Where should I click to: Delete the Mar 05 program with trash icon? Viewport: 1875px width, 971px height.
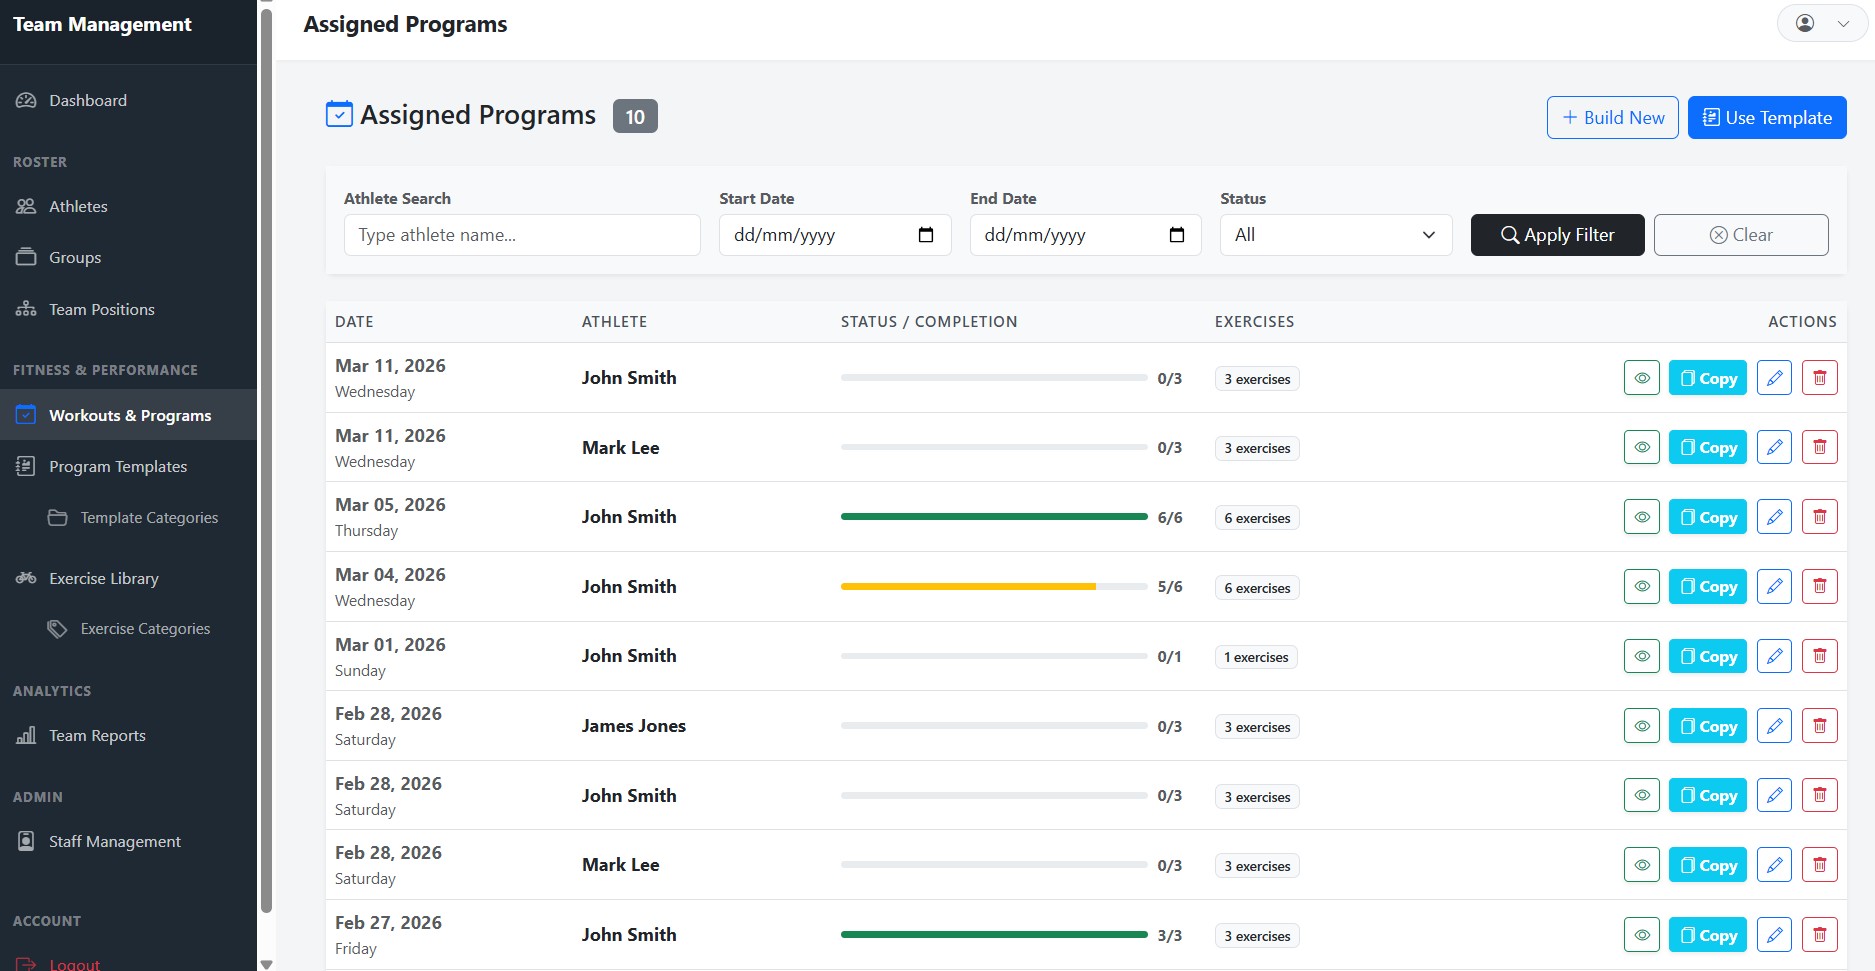pos(1820,517)
